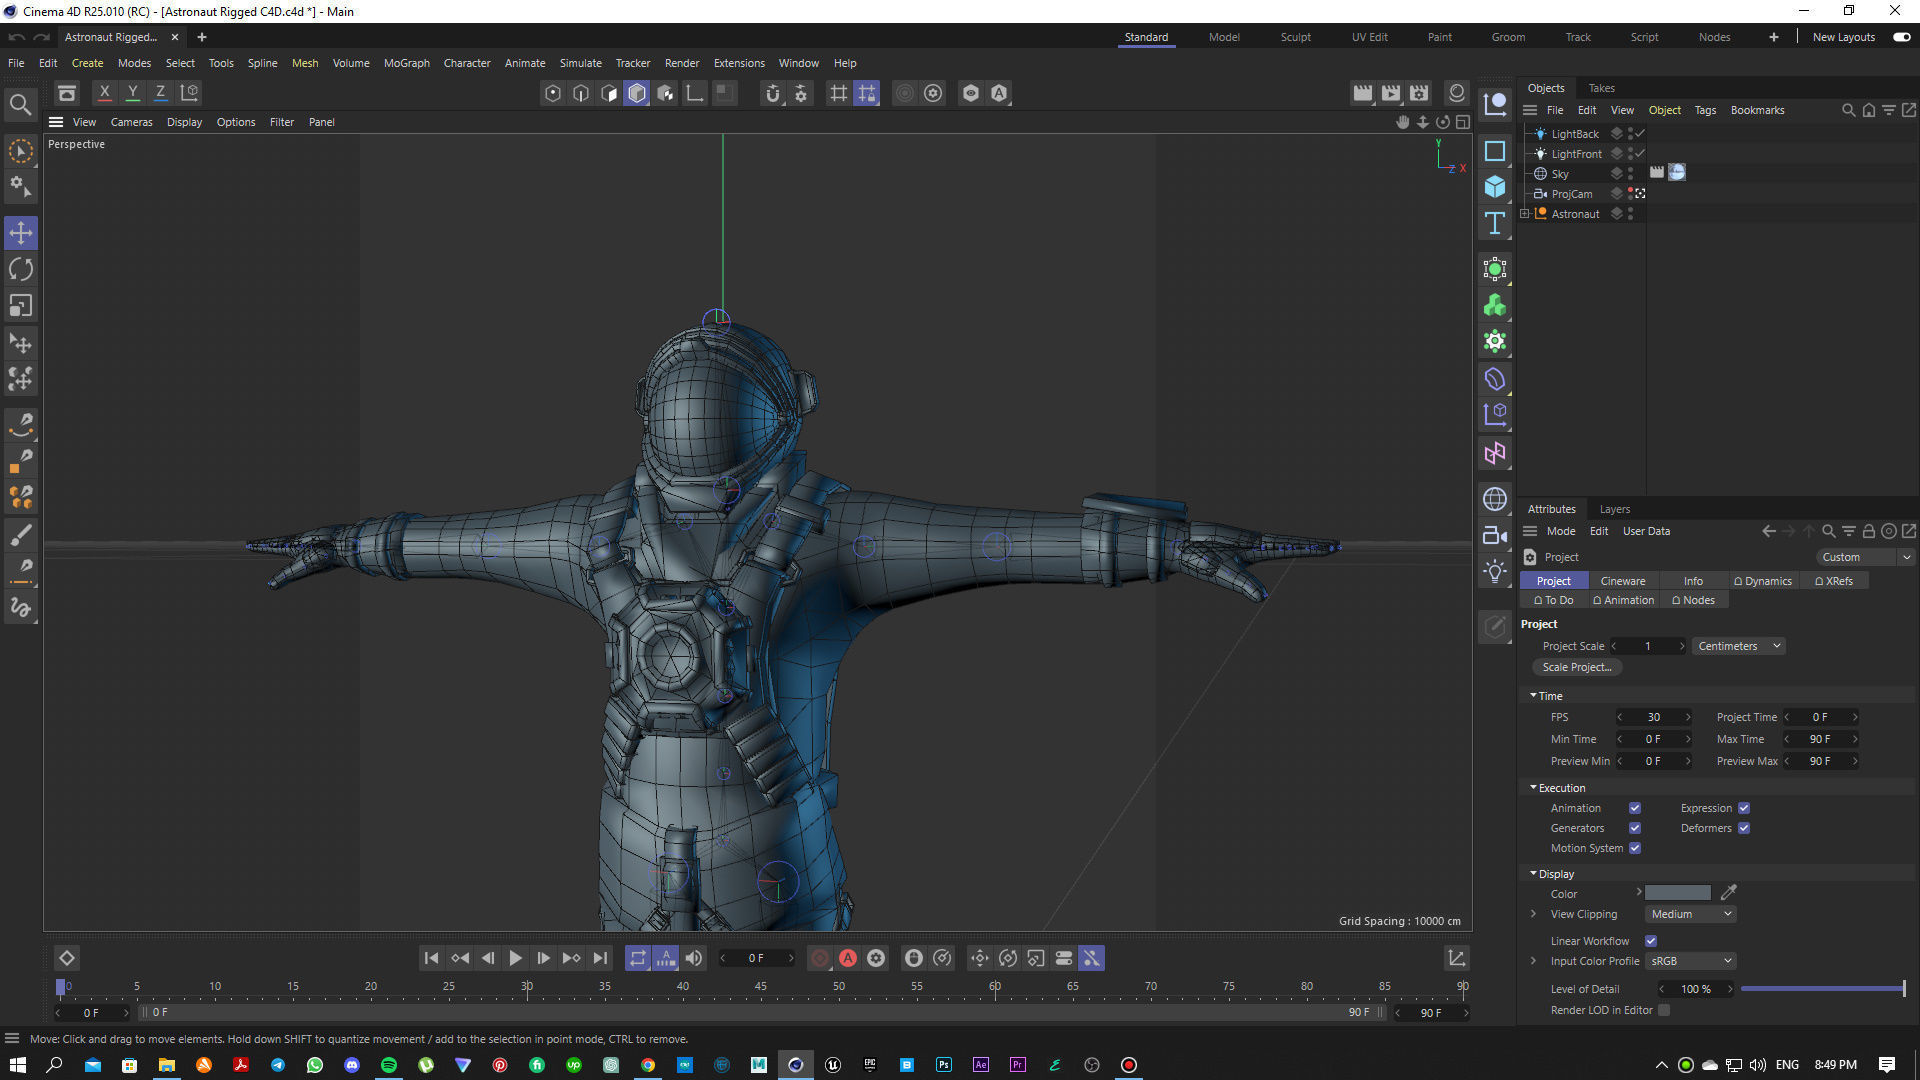This screenshot has height=1080, width=1920.
Task: Add a Cube primitive object
Action: pyautogui.click(x=1495, y=187)
